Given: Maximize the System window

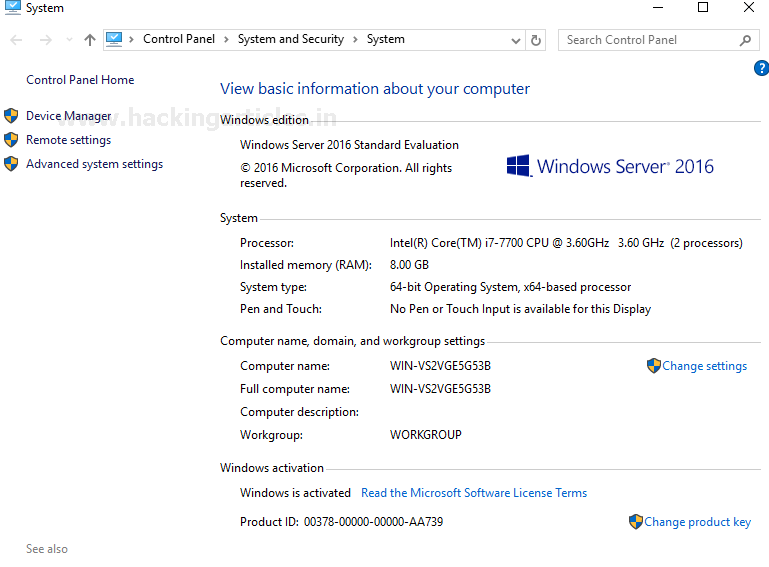Looking at the screenshot, I should (x=703, y=7).
